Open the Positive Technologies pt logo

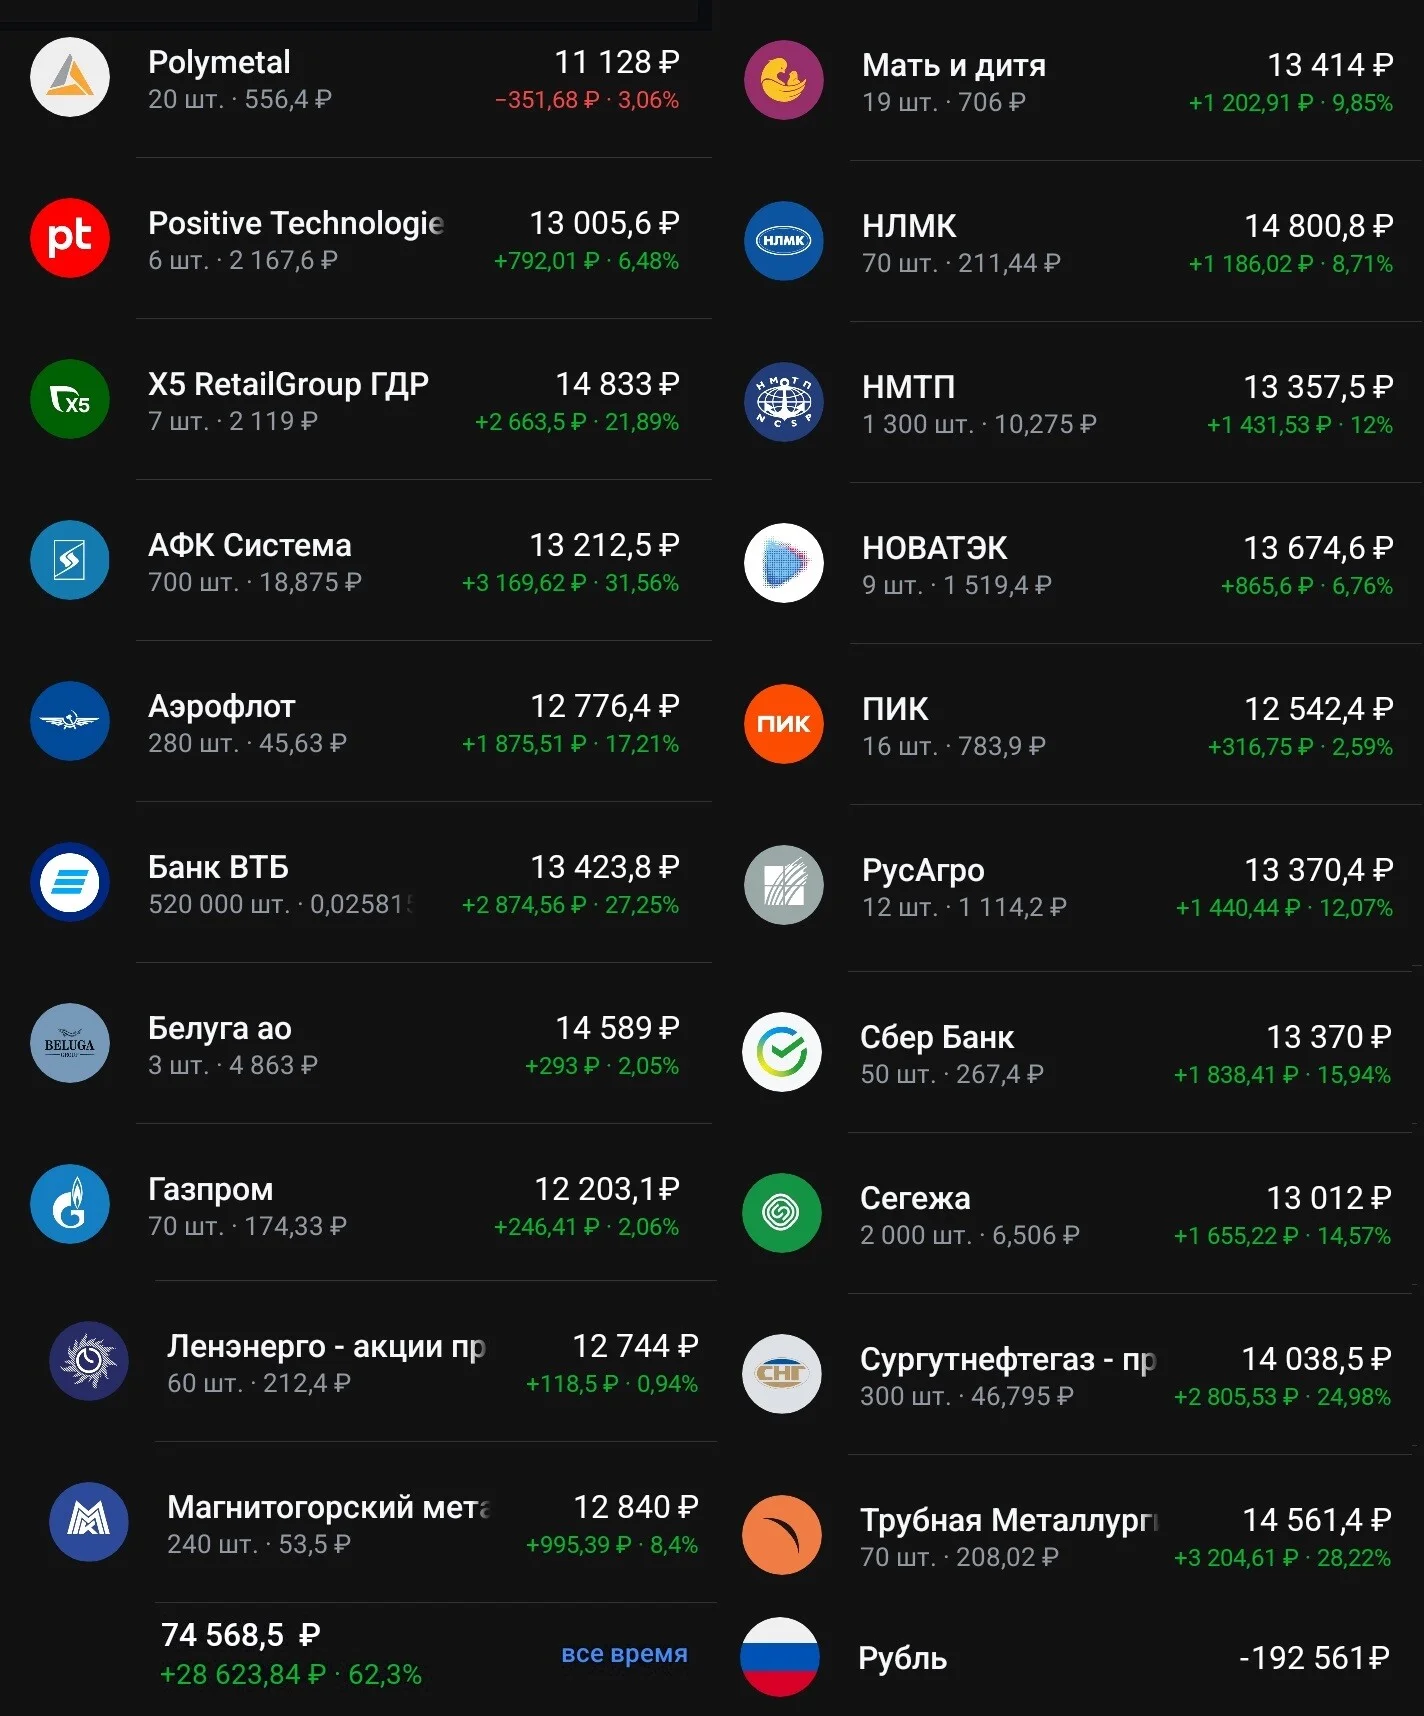point(70,238)
